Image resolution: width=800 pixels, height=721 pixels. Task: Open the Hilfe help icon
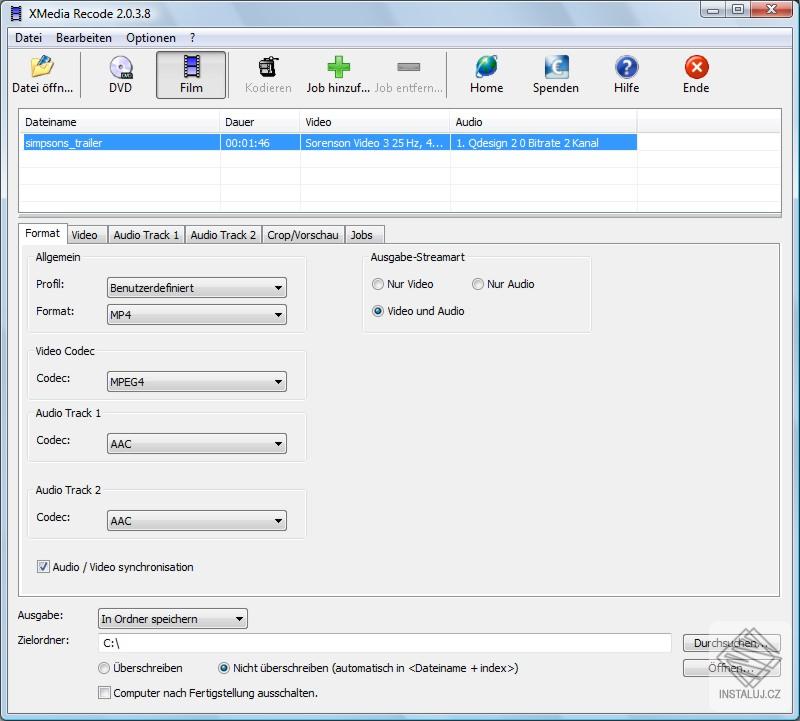(x=625, y=72)
